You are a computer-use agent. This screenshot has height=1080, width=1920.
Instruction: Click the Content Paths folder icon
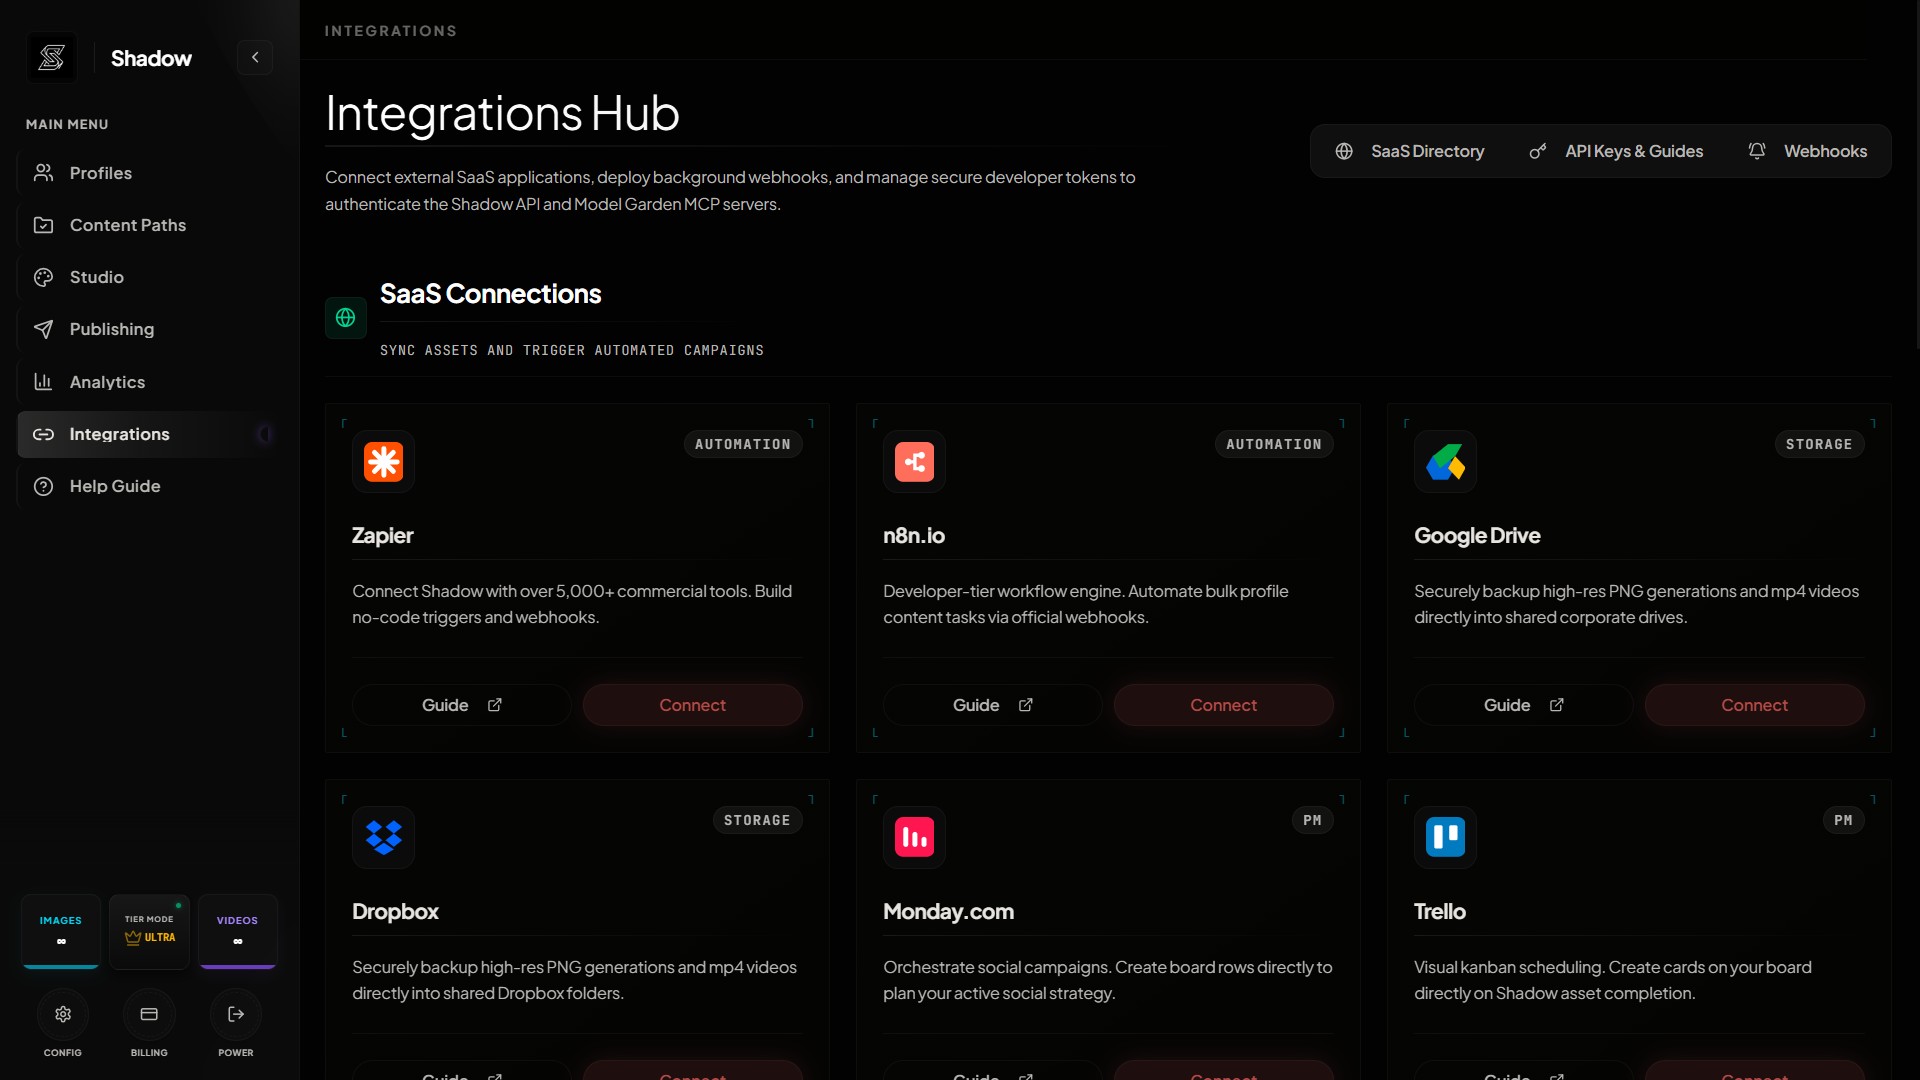click(43, 225)
